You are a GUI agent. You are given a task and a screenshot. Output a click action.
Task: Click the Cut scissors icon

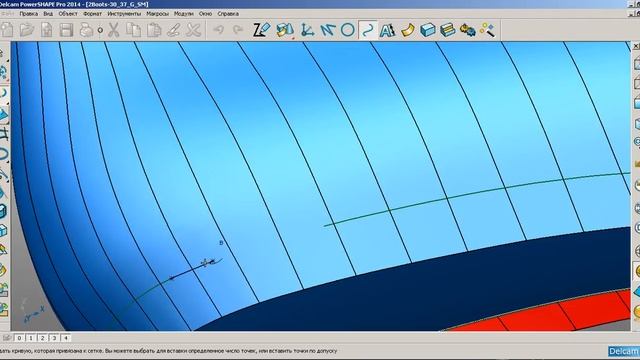(113, 30)
